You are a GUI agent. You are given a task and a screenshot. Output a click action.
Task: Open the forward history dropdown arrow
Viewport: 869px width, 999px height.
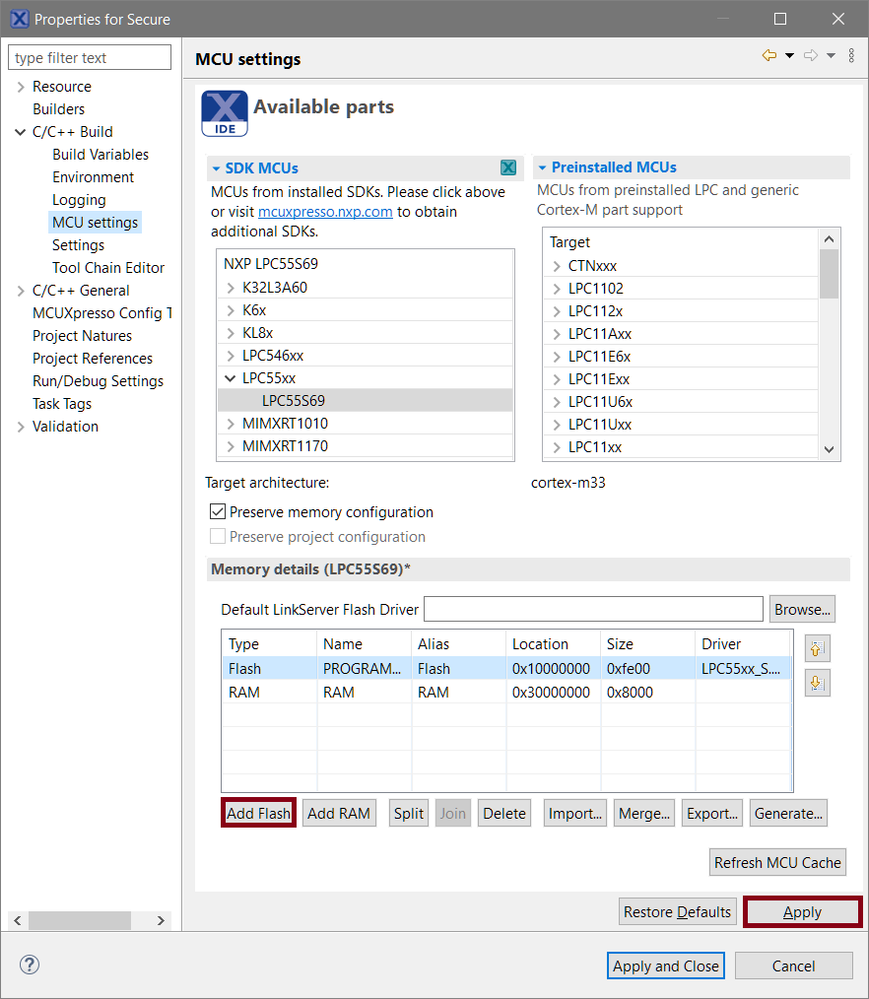coord(831,55)
